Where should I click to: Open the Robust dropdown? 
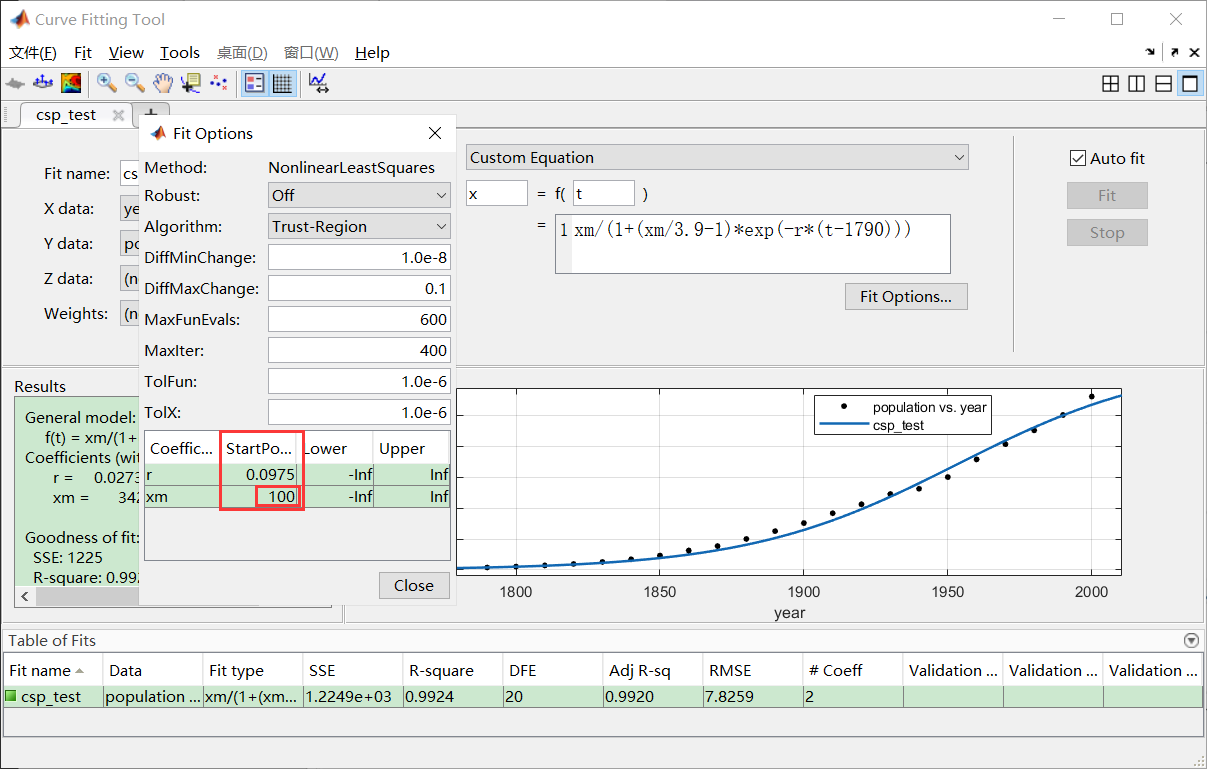[359, 195]
